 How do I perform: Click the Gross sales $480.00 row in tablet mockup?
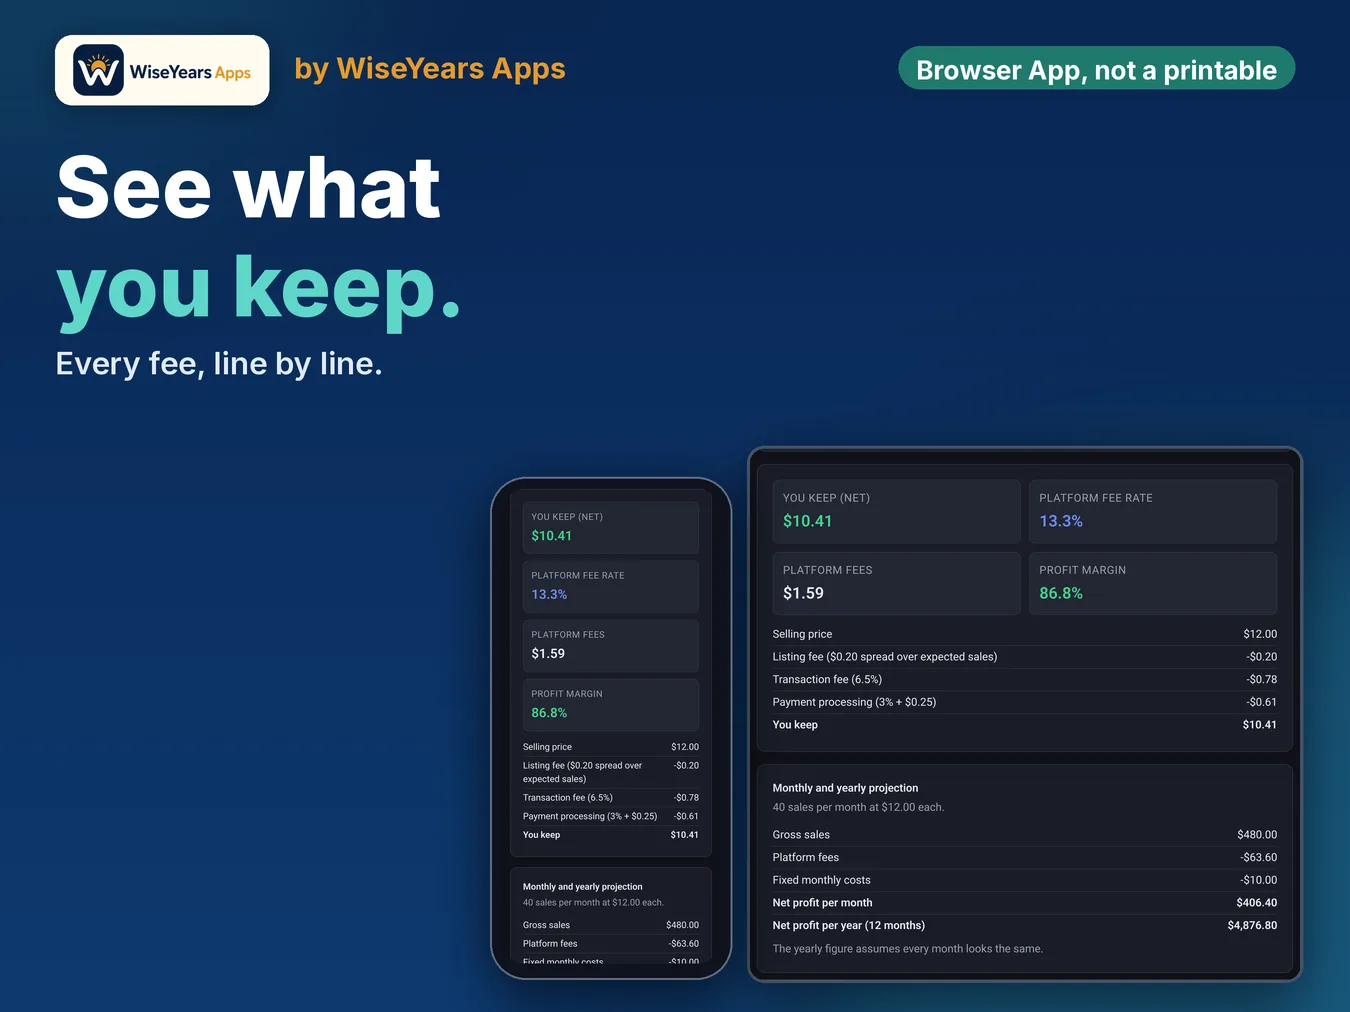pyautogui.click(x=1024, y=835)
